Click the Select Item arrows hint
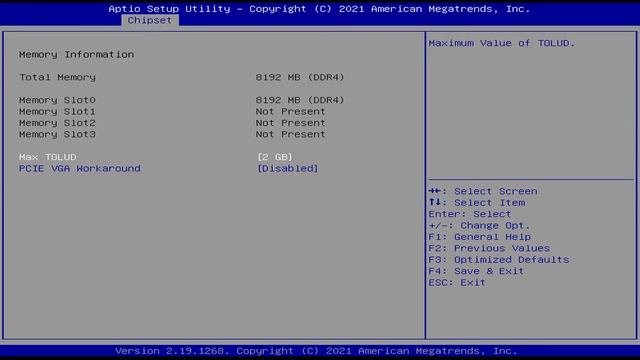This screenshot has width=640, height=360. coord(477,203)
